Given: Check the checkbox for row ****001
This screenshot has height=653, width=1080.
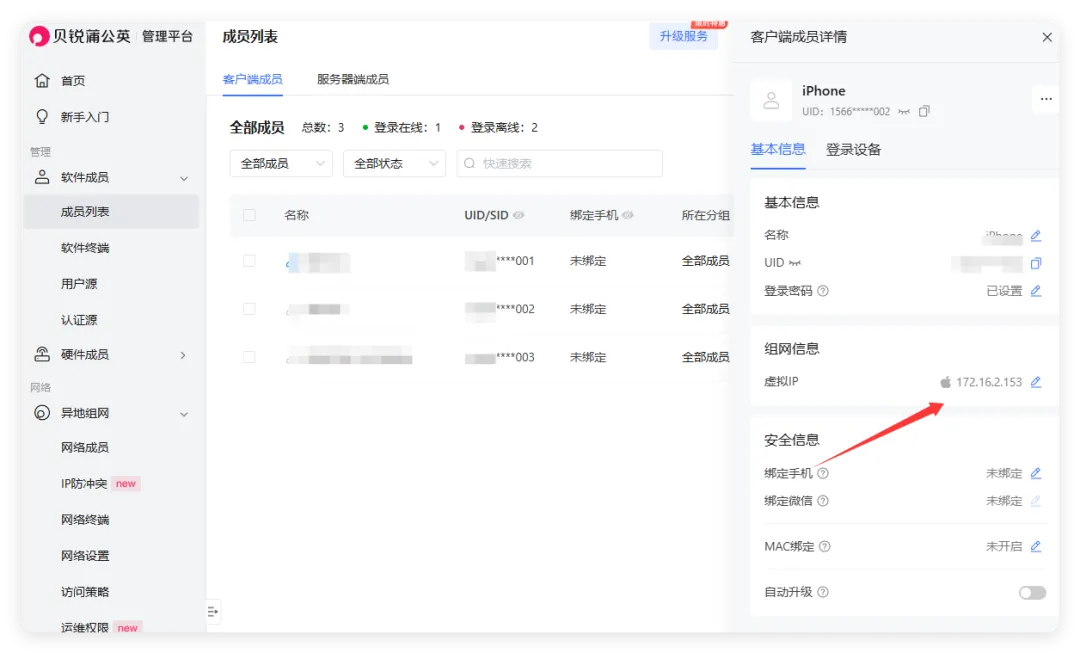Looking at the screenshot, I should click(x=249, y=260).
